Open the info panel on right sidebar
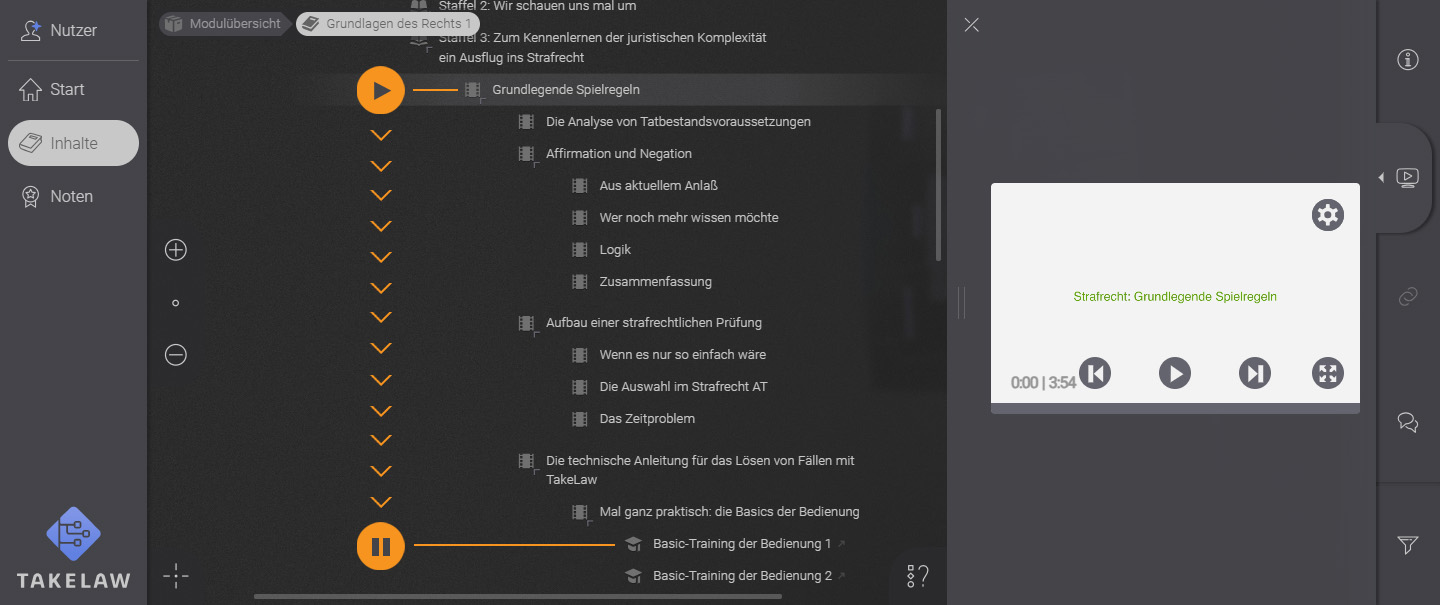The height and width of the screenshot is (605, 1440). (x=1407, y=60)
